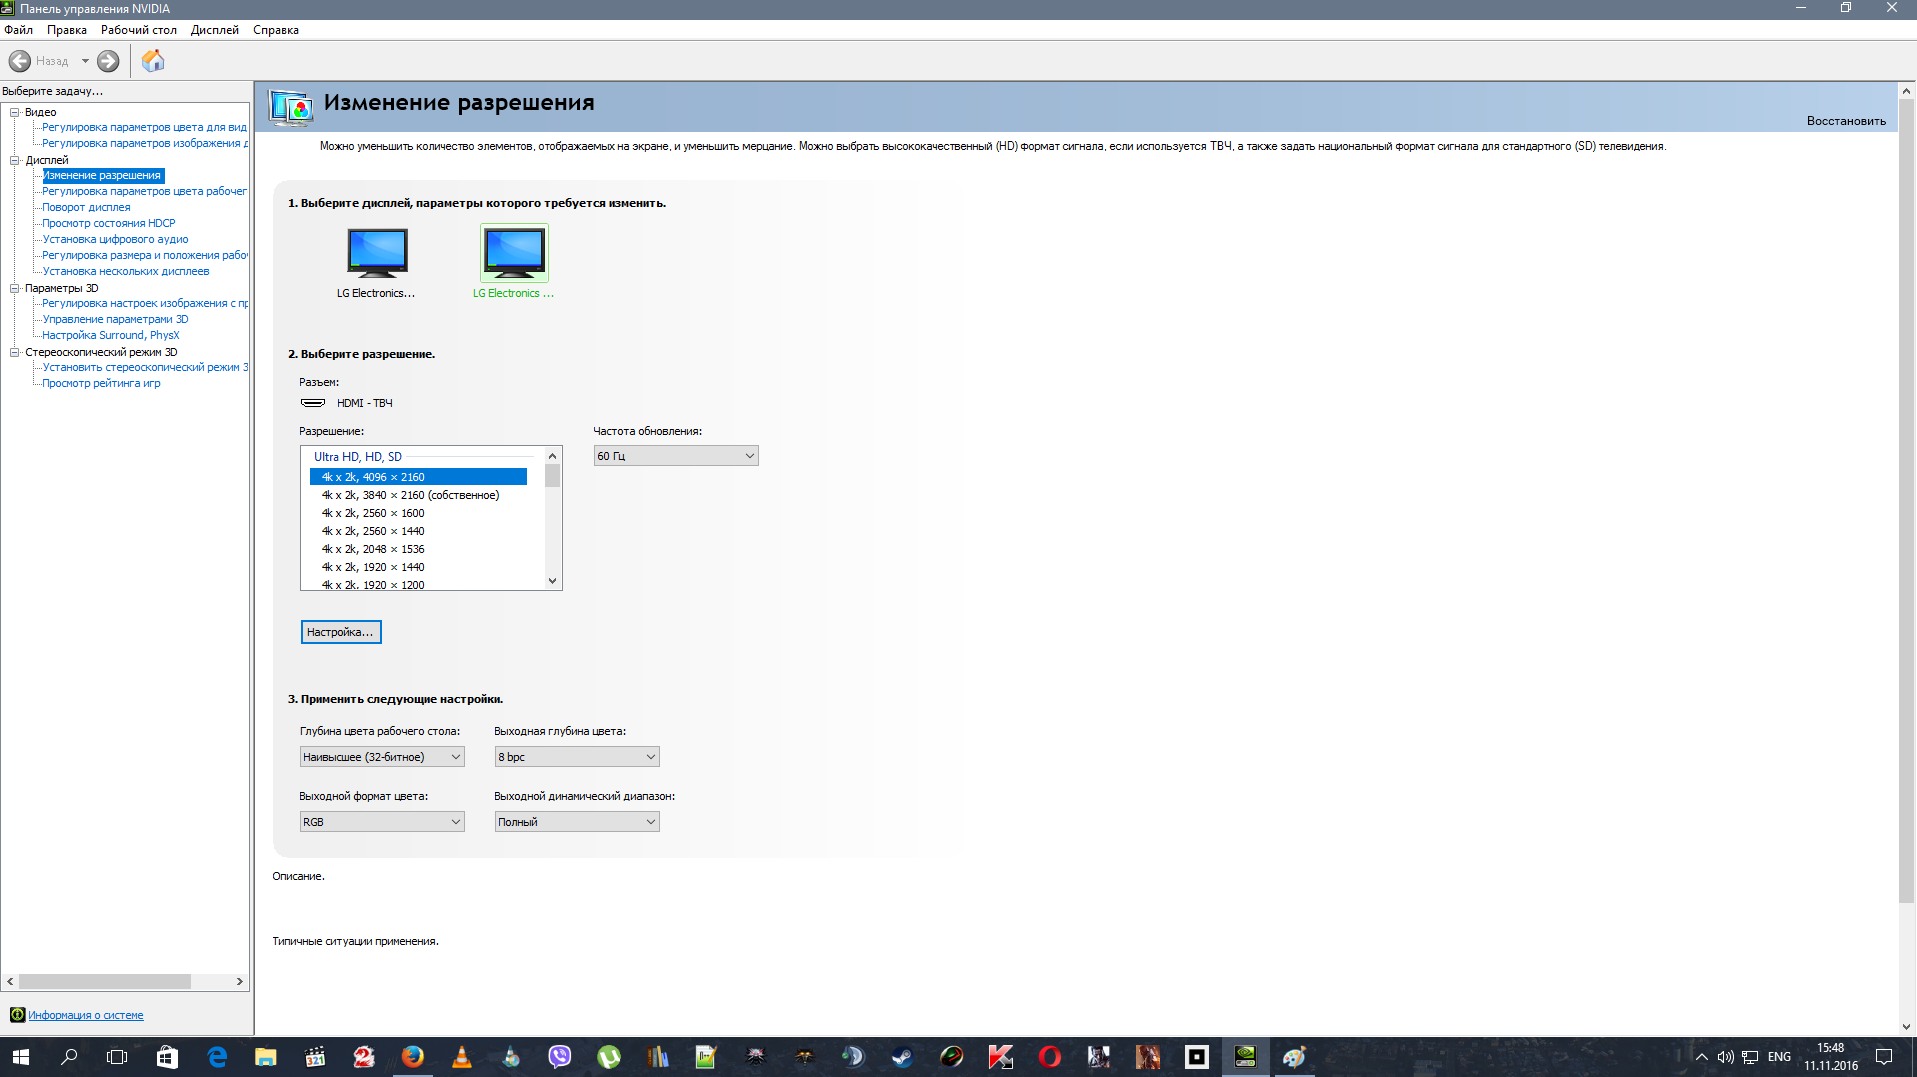Click the main panel vertical scrollbar thumb
Viewport: 1917px width, 1077px height.
[x=1906, y=500]
